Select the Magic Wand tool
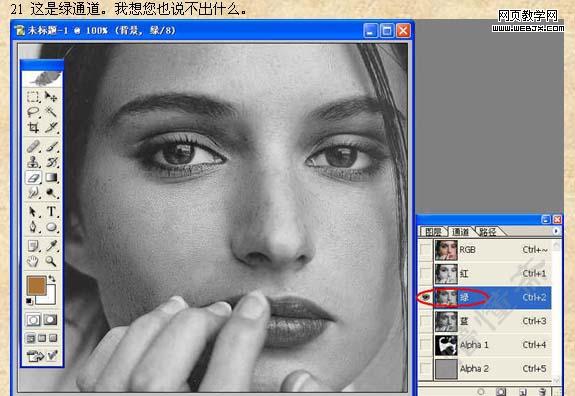 coord(51,112)
